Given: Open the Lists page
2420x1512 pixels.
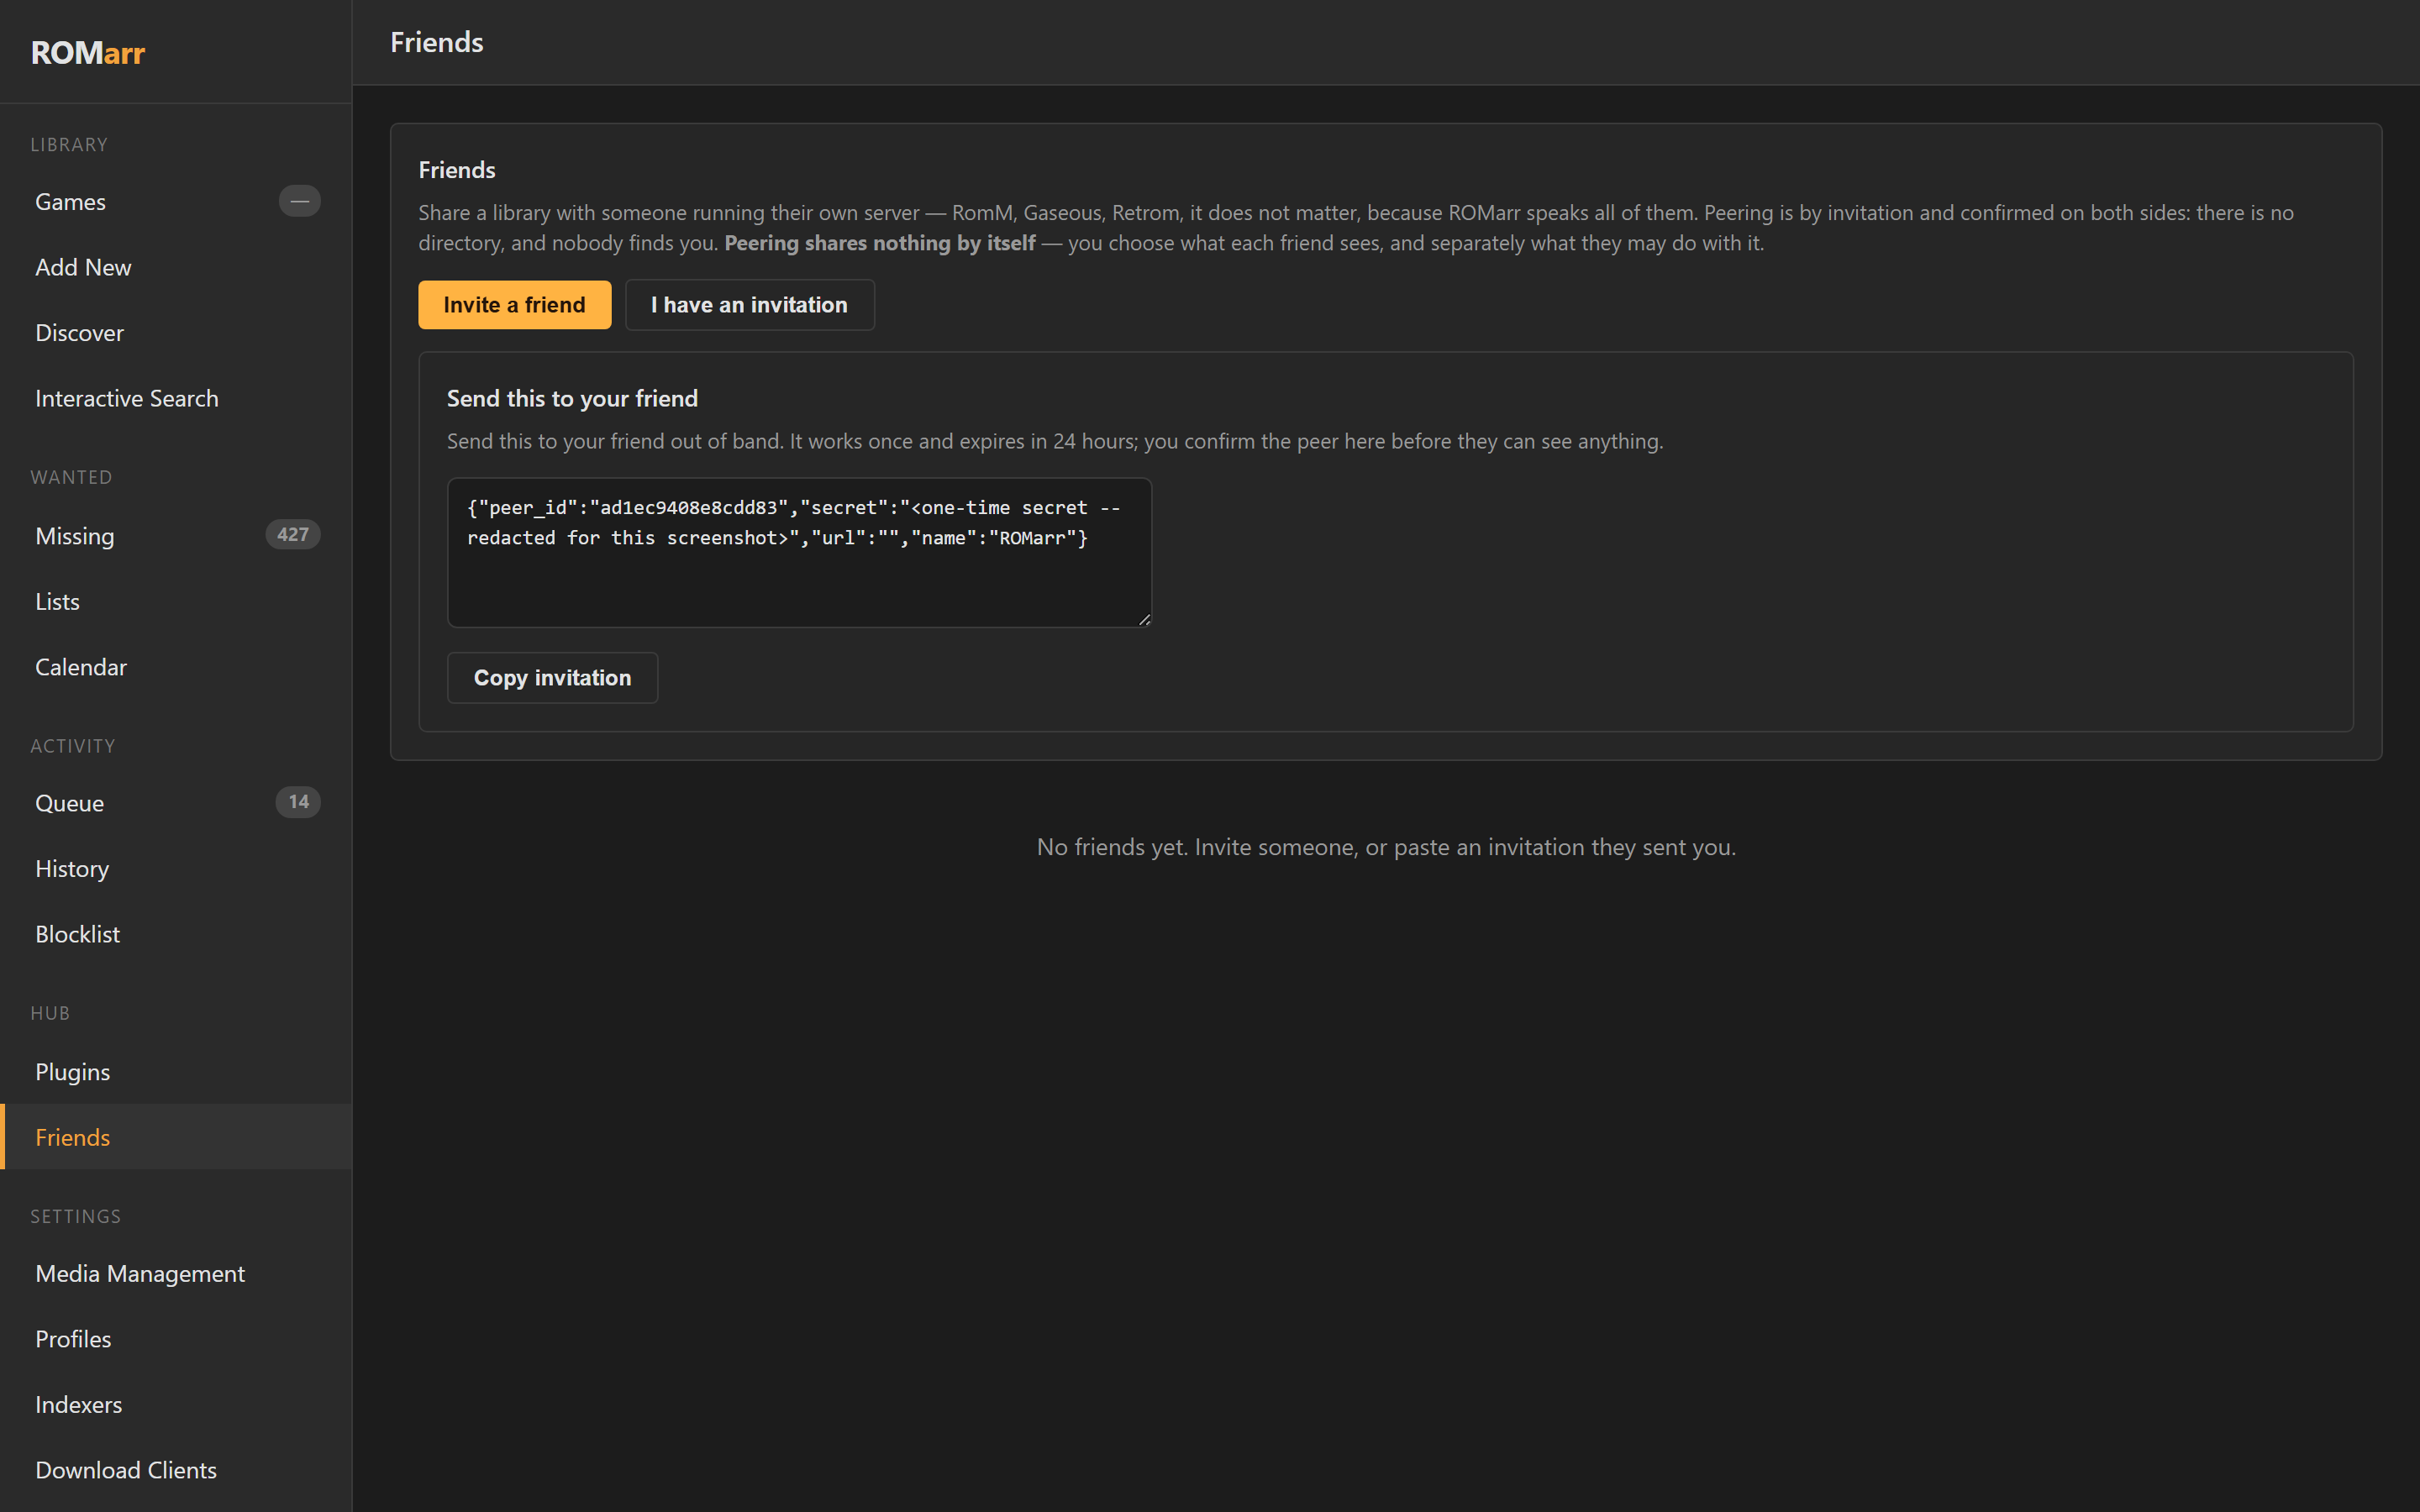Looking at the screenshot, I should point(176,601).
